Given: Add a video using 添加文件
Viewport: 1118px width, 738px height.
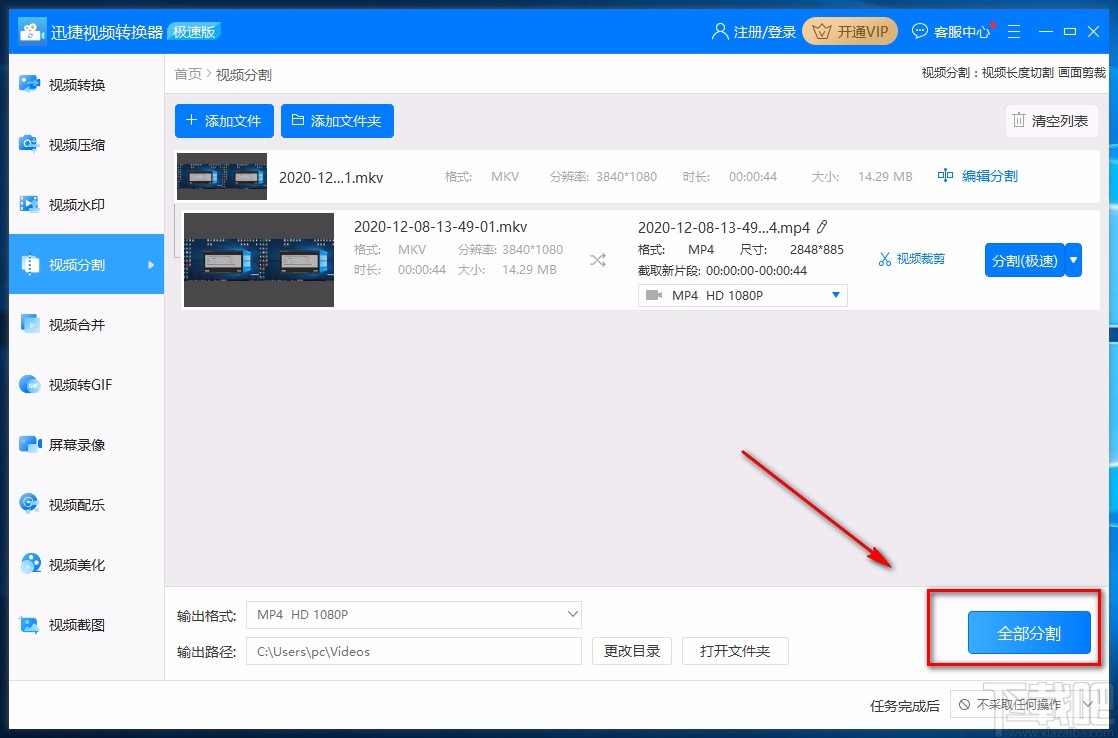Looking at the screenshot, I should pyautogui.click(x=223, y=121).
